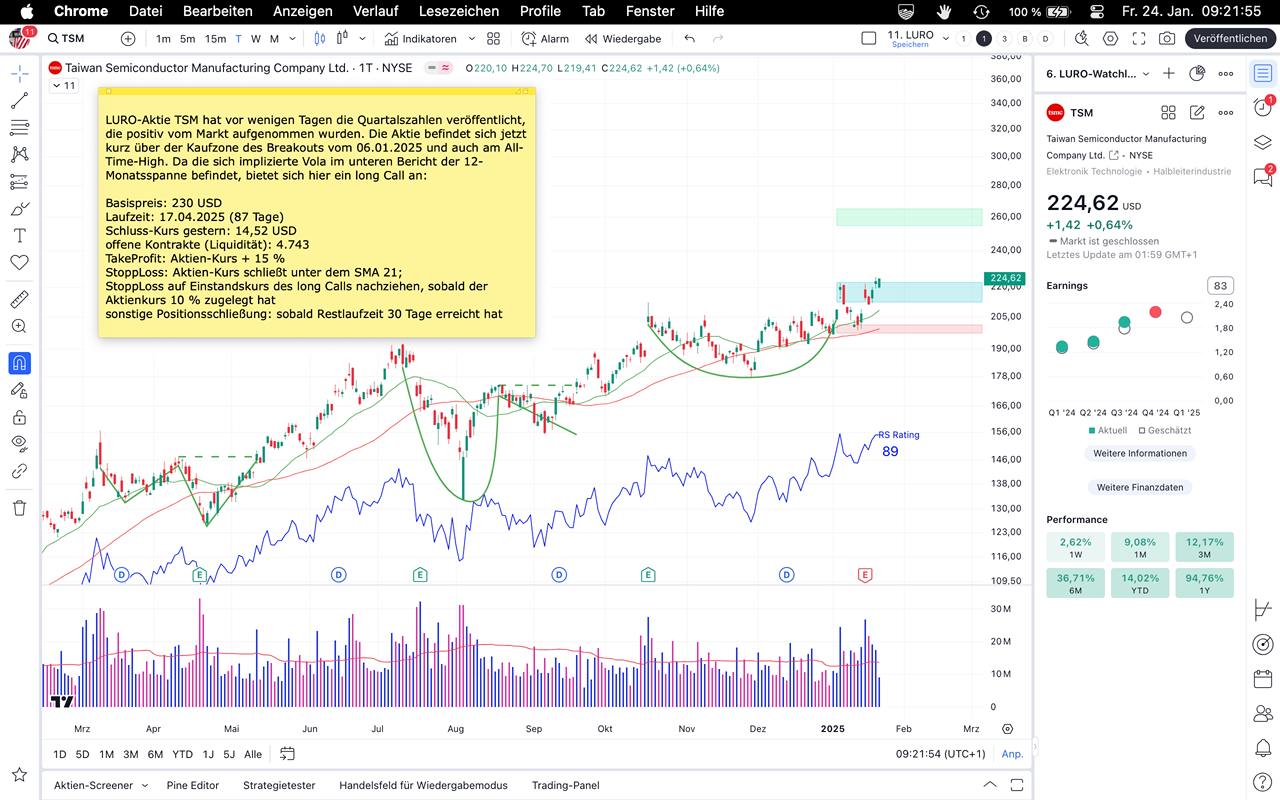Open the alerts panel with alarm clock

click(1262, 106)
